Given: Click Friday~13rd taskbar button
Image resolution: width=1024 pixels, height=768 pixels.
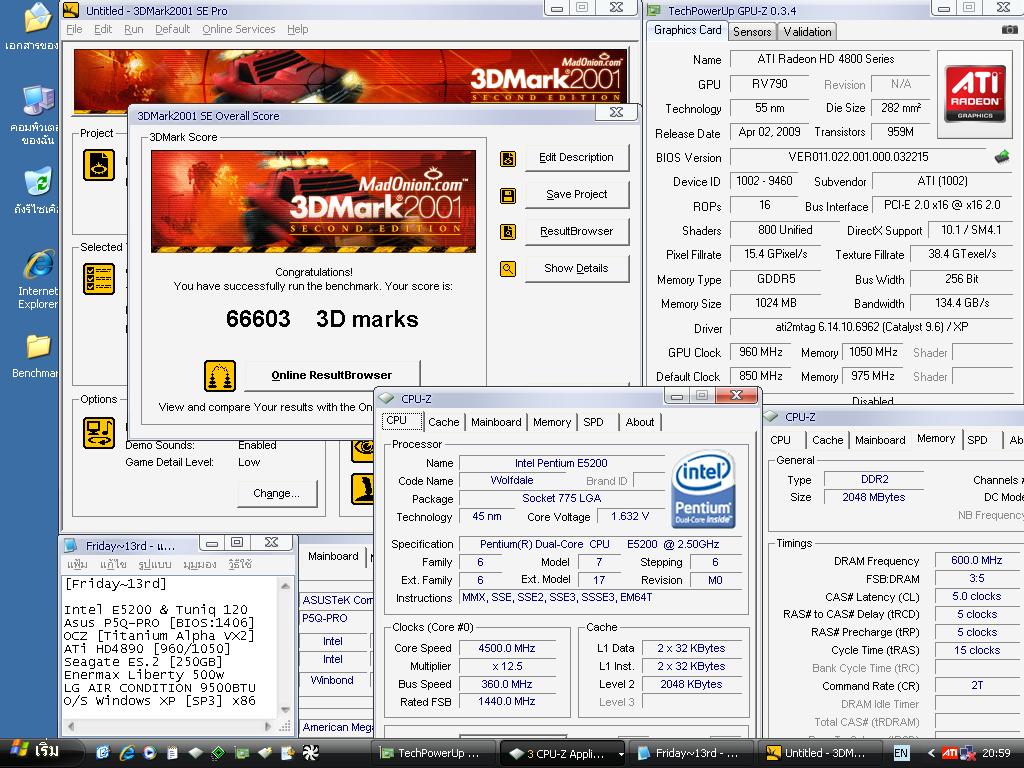Looking at the screenshot, I should click(x=690, y=753).
